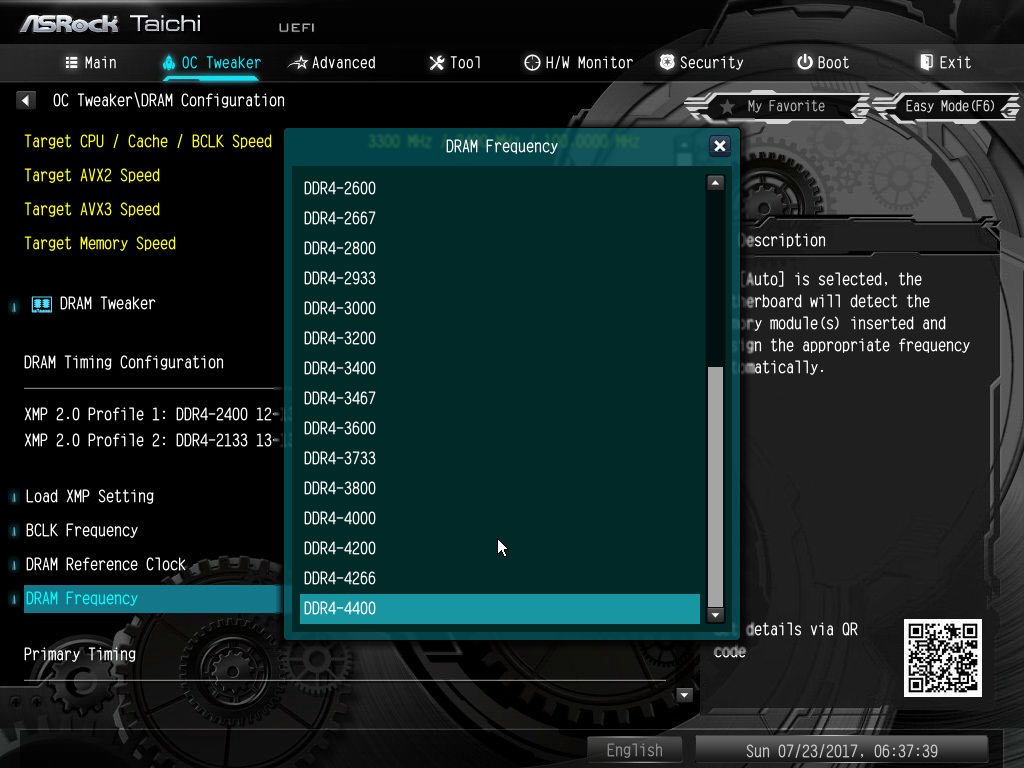
Task: Click the OC Tweaker rocket icon
Action: click(168, 63)
